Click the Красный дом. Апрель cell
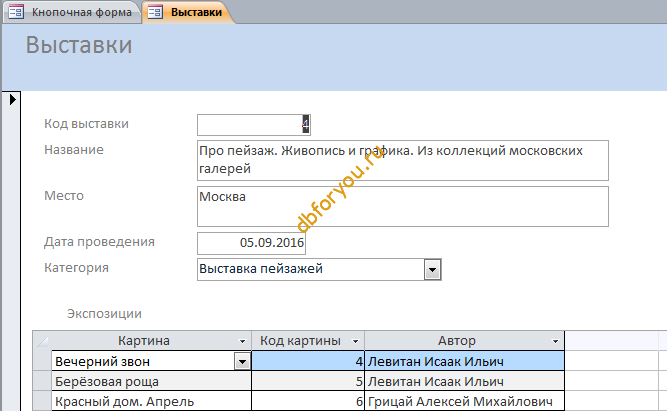This screenshot has width=667, height=411. coord(151,401)
